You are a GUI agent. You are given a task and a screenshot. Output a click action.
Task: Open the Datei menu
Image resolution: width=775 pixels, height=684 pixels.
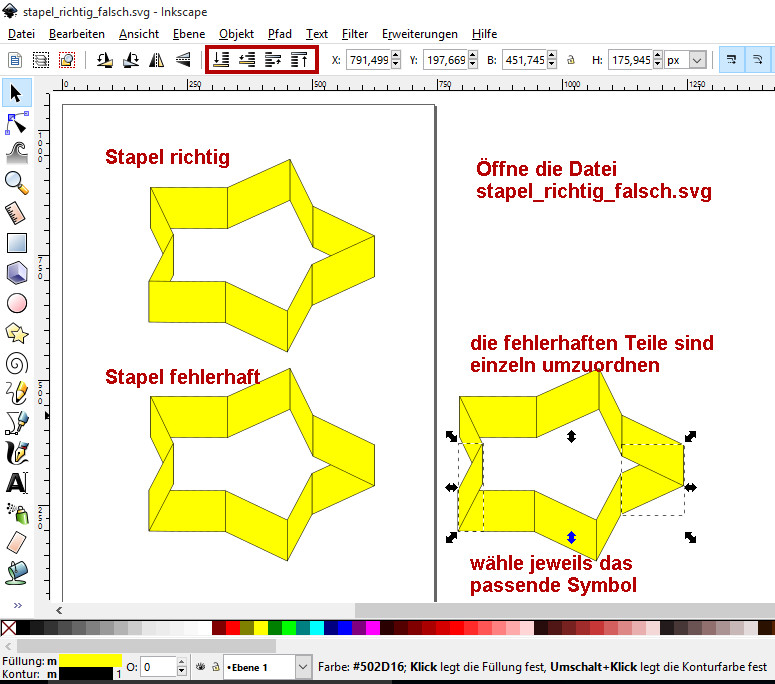[x=21, y=34]
